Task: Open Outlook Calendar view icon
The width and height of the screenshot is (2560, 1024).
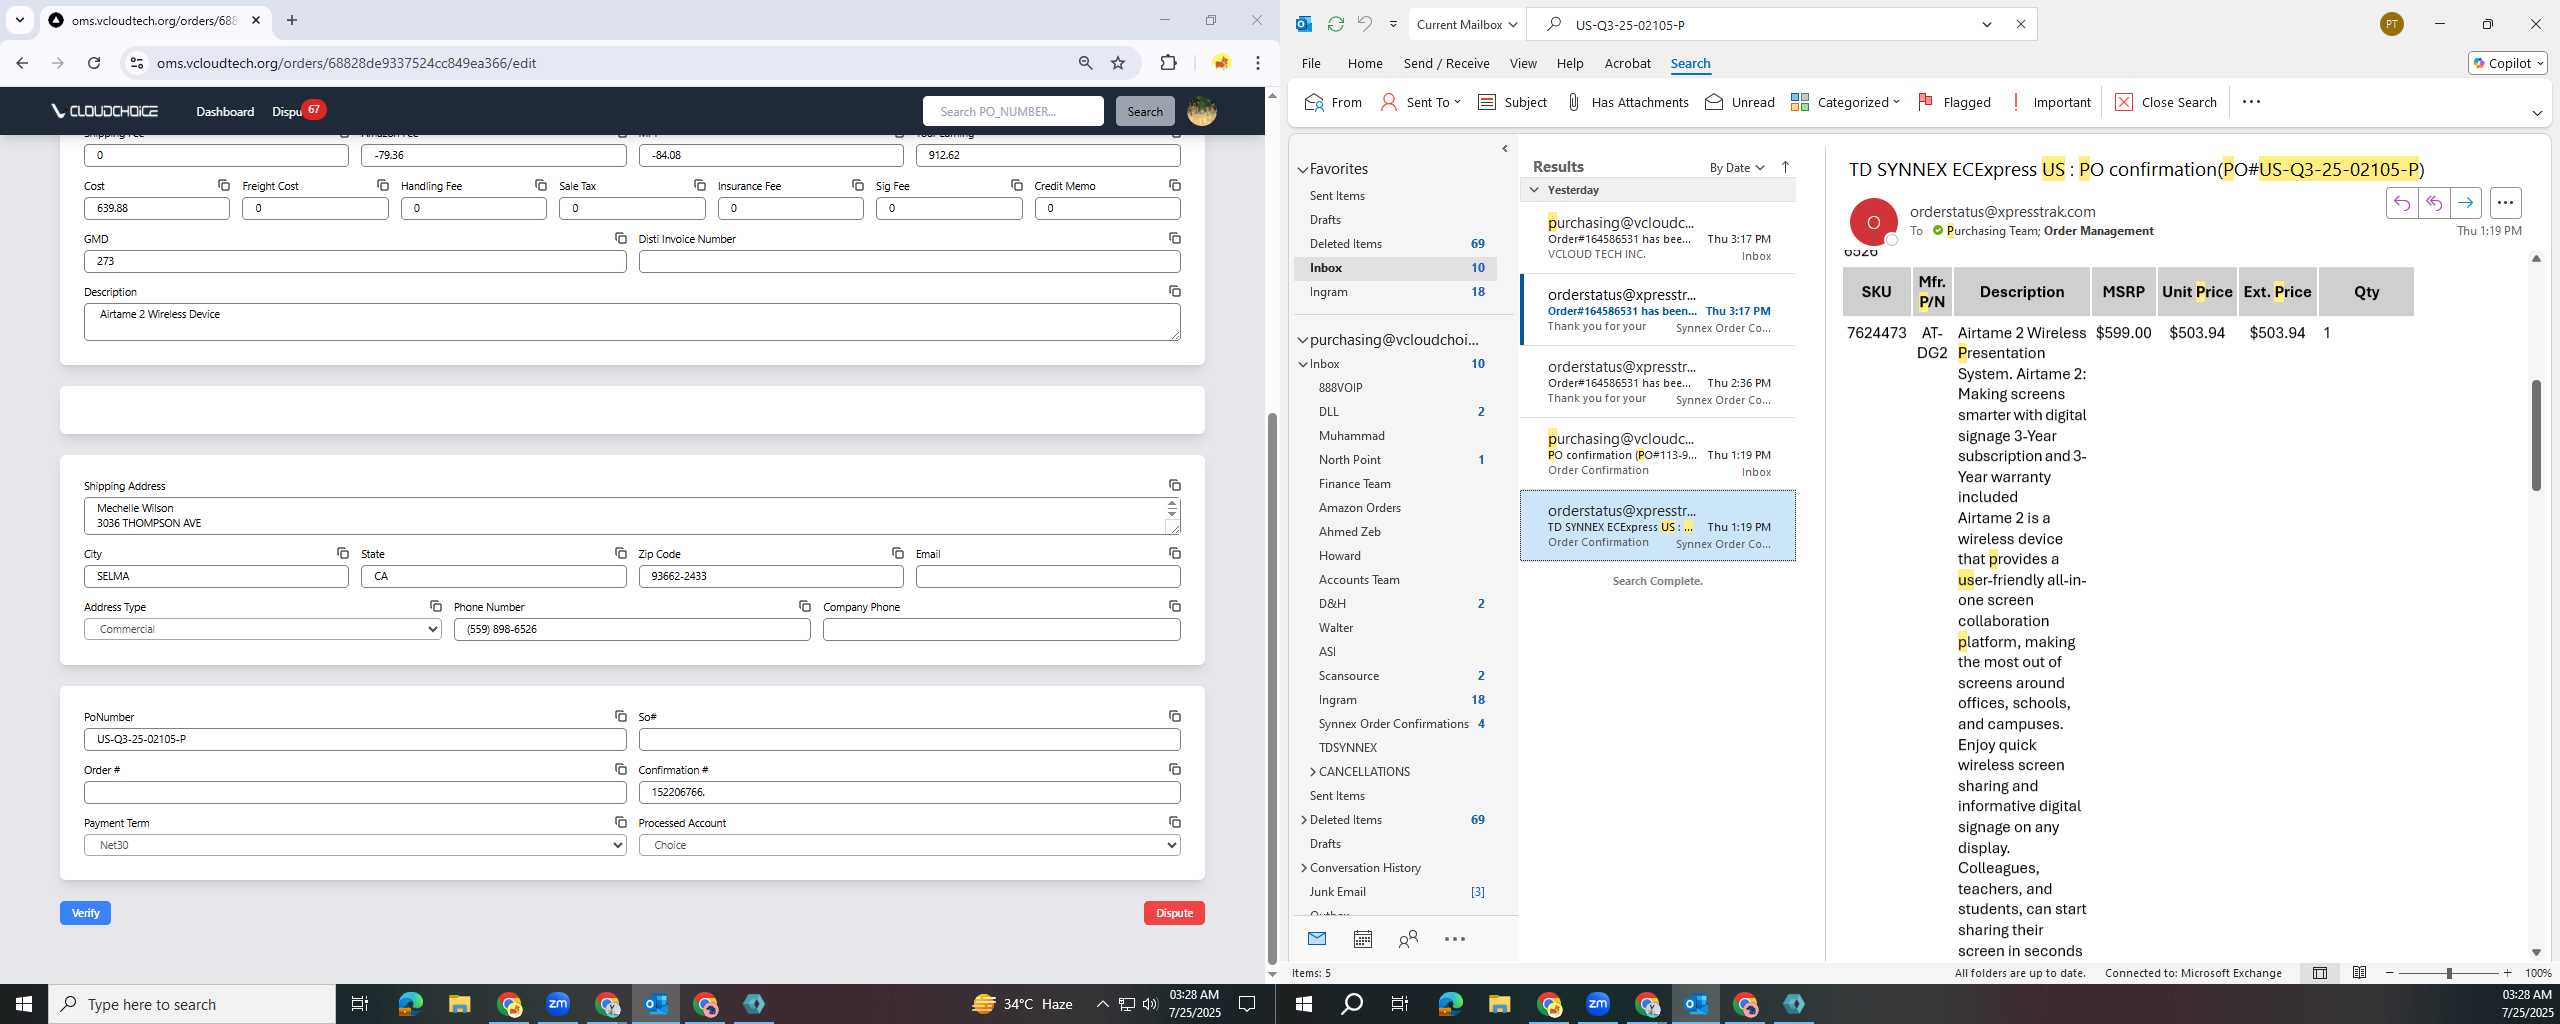Action: pos(1362,939)
